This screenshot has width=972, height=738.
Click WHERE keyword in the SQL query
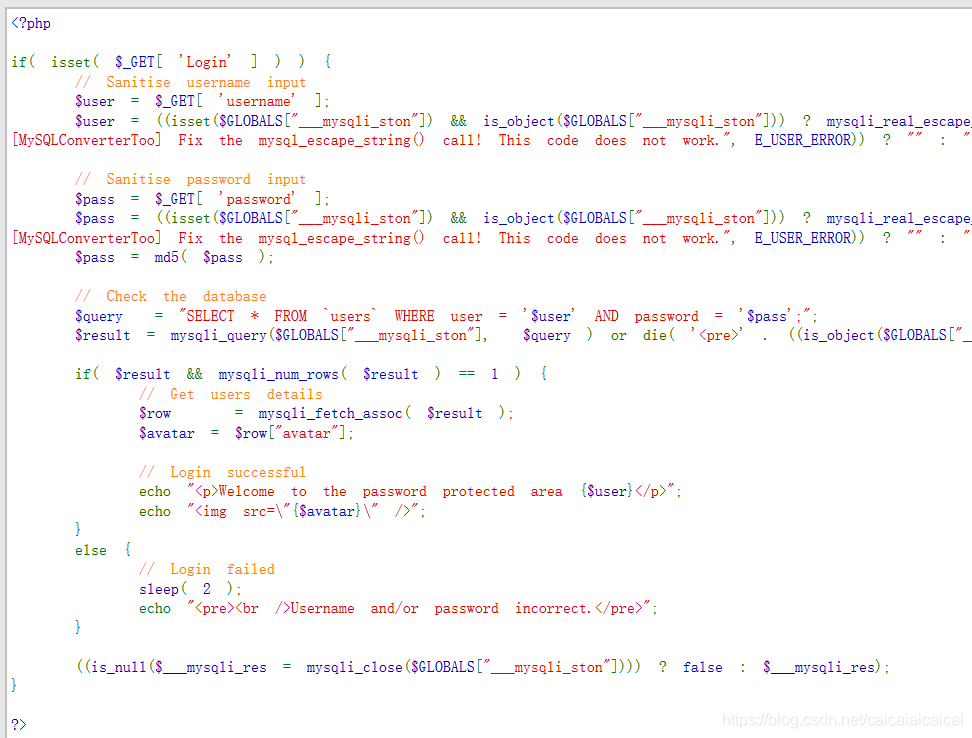pos(414,316)
